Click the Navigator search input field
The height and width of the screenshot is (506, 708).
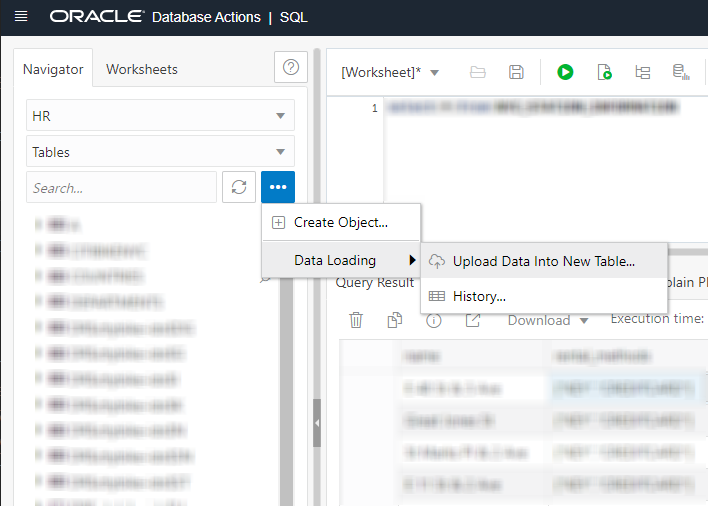tap(121, 187)
